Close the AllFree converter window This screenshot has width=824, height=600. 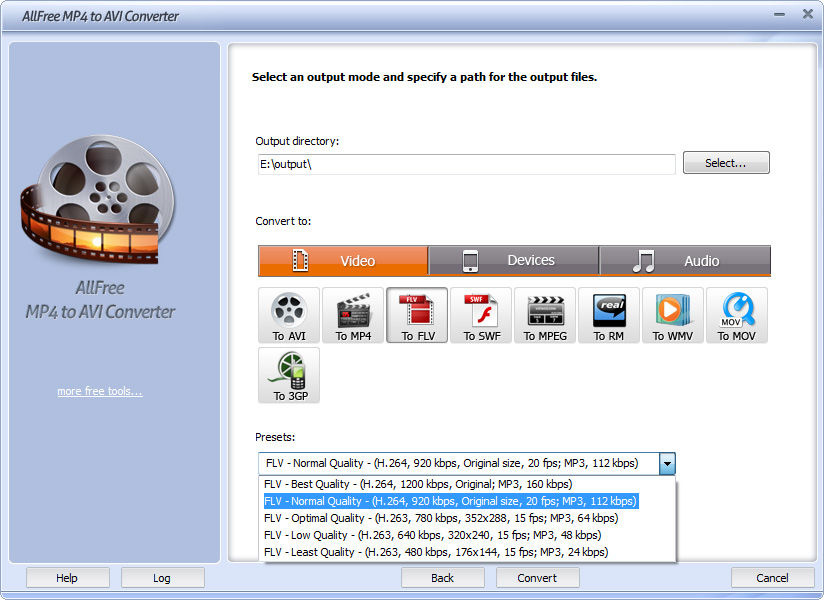[808, 14]
